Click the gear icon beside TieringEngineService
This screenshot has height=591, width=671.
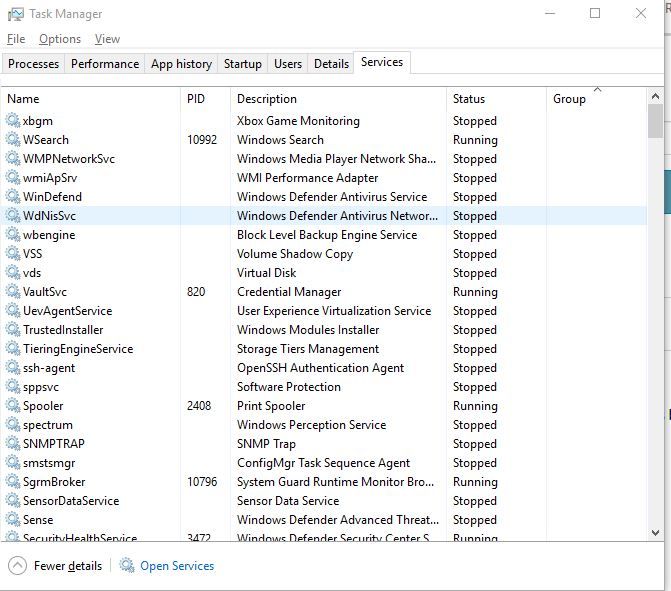(13, 348)
